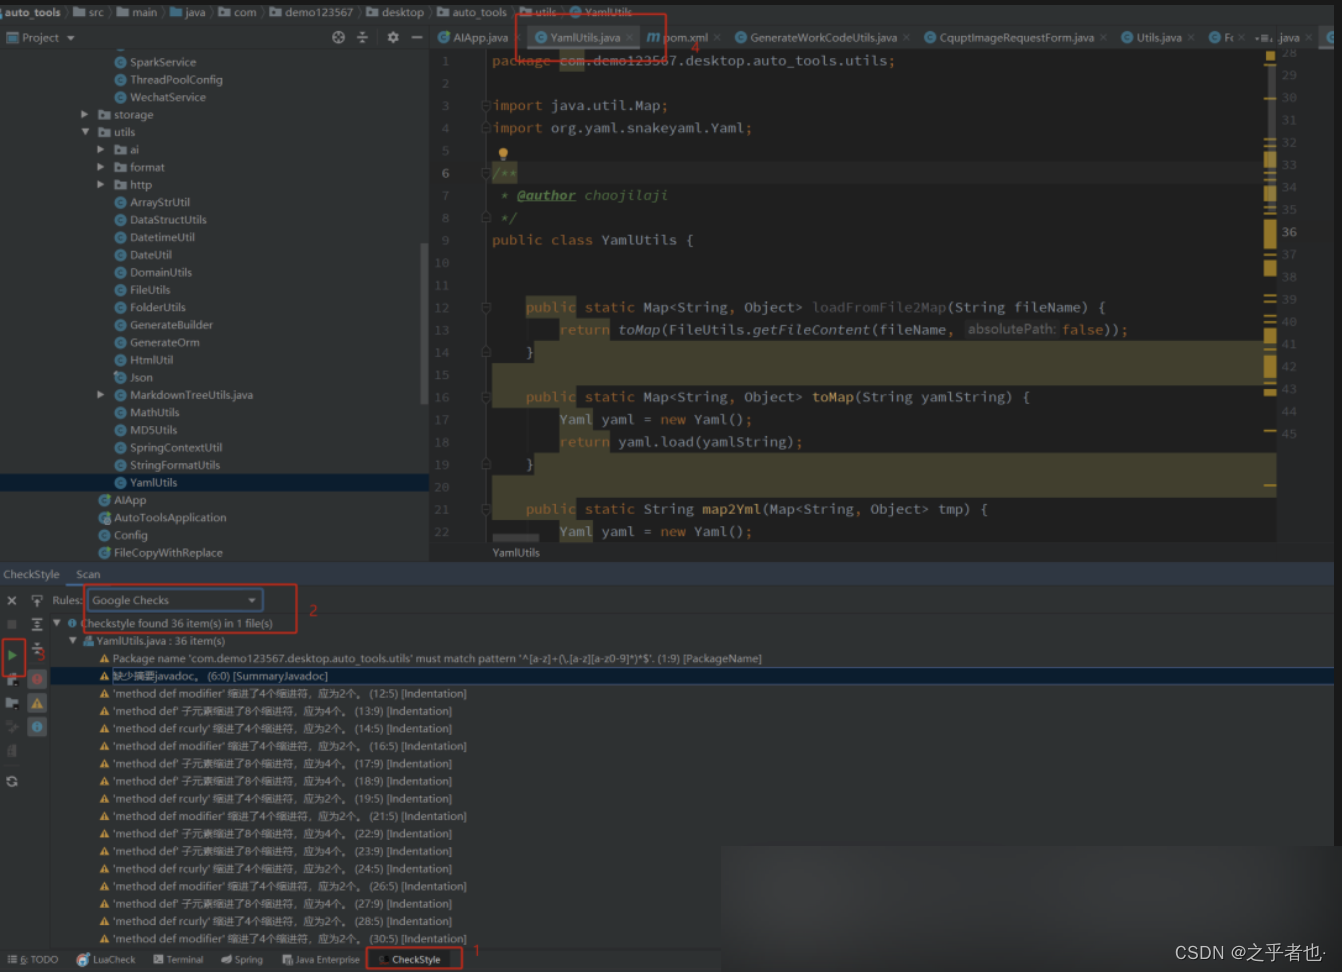Open TODO tool window
The image size is (1342, 972).
click(x=33, y=959)
